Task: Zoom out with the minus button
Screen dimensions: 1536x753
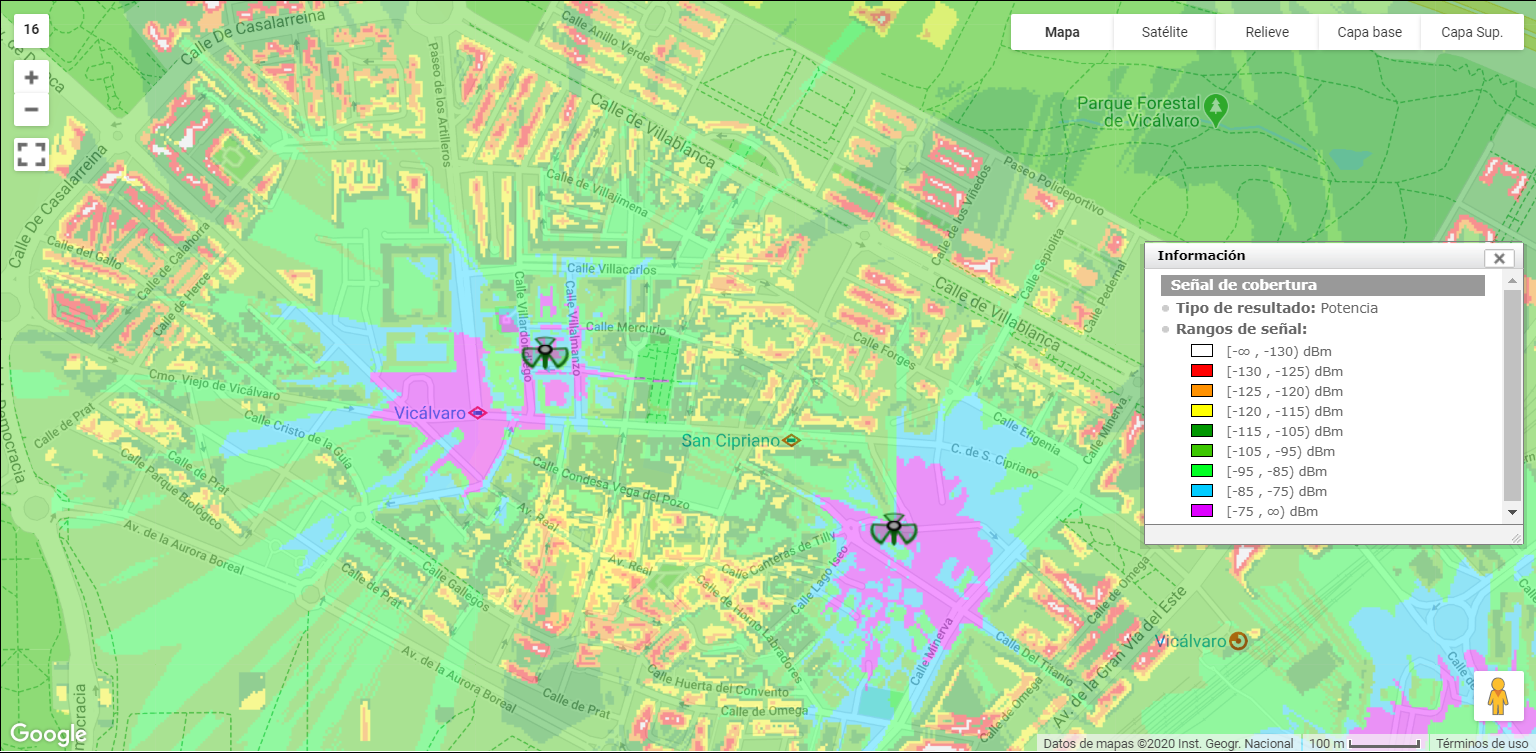Action: coord(31,110)
